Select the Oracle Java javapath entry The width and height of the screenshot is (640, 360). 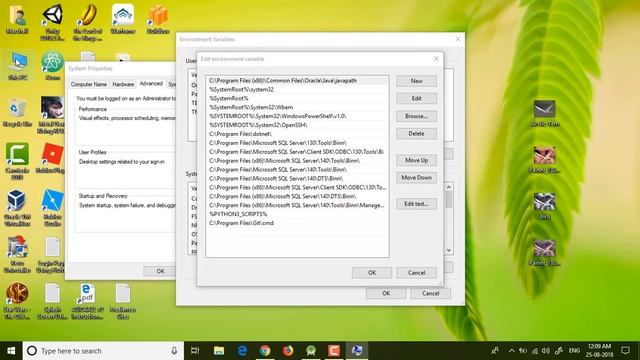(x=297, y=81)
